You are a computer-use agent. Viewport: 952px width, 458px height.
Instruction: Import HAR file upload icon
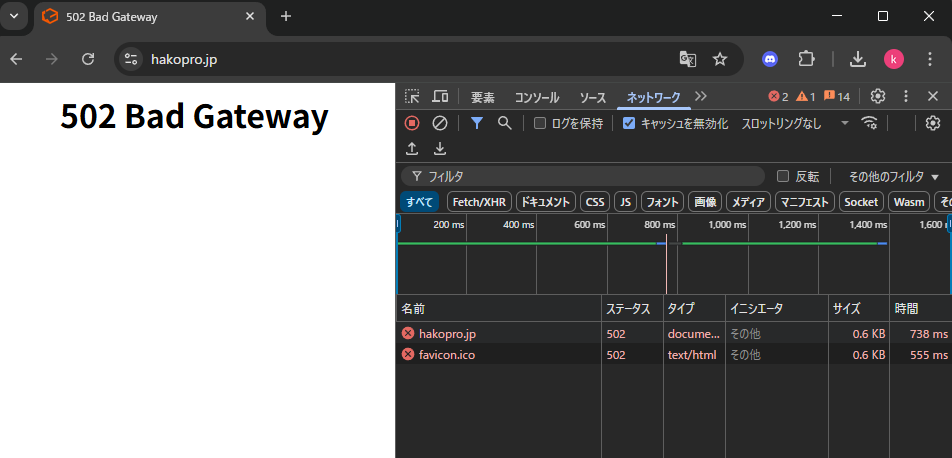click(412, 149)
